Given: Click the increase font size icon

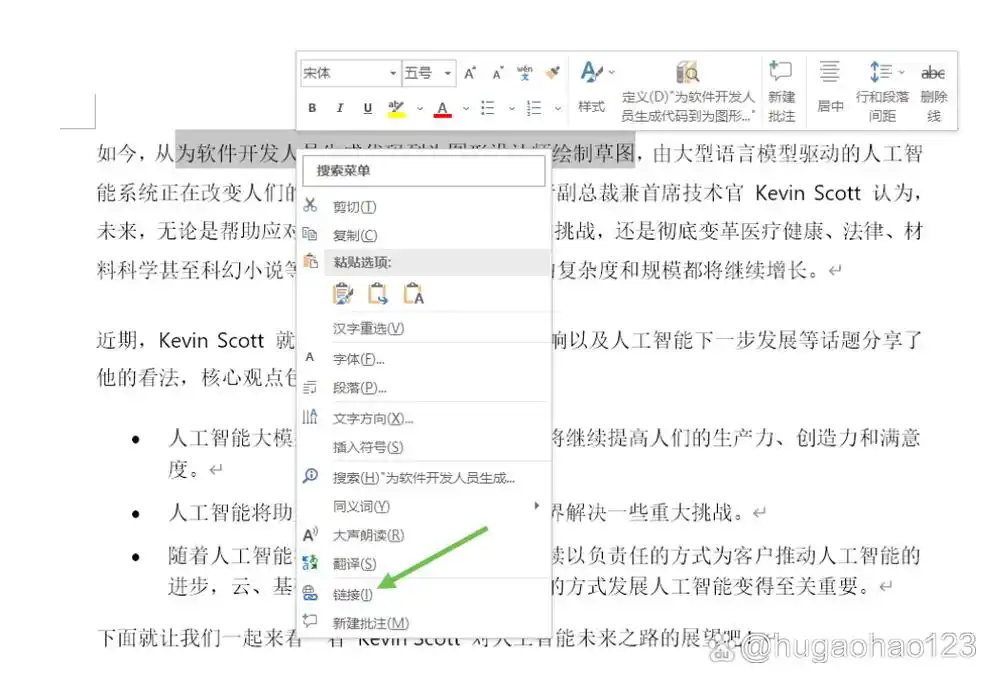Looking at the screenshot, I should click(x=470, y=73).
